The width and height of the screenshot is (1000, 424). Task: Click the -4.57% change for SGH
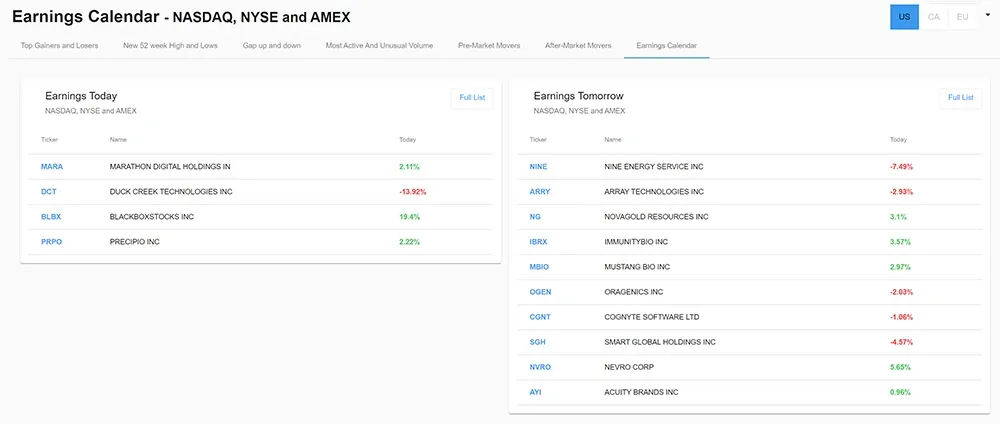[901, 342]
